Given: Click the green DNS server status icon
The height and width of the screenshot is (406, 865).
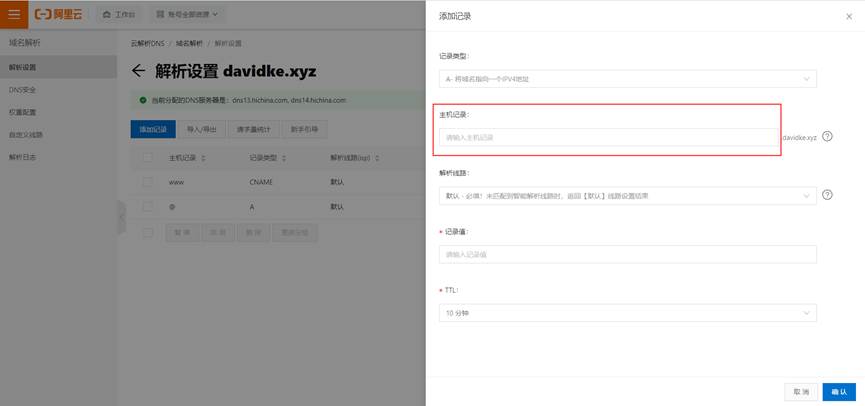Looking at the screenshot, I should pos(143,100).
